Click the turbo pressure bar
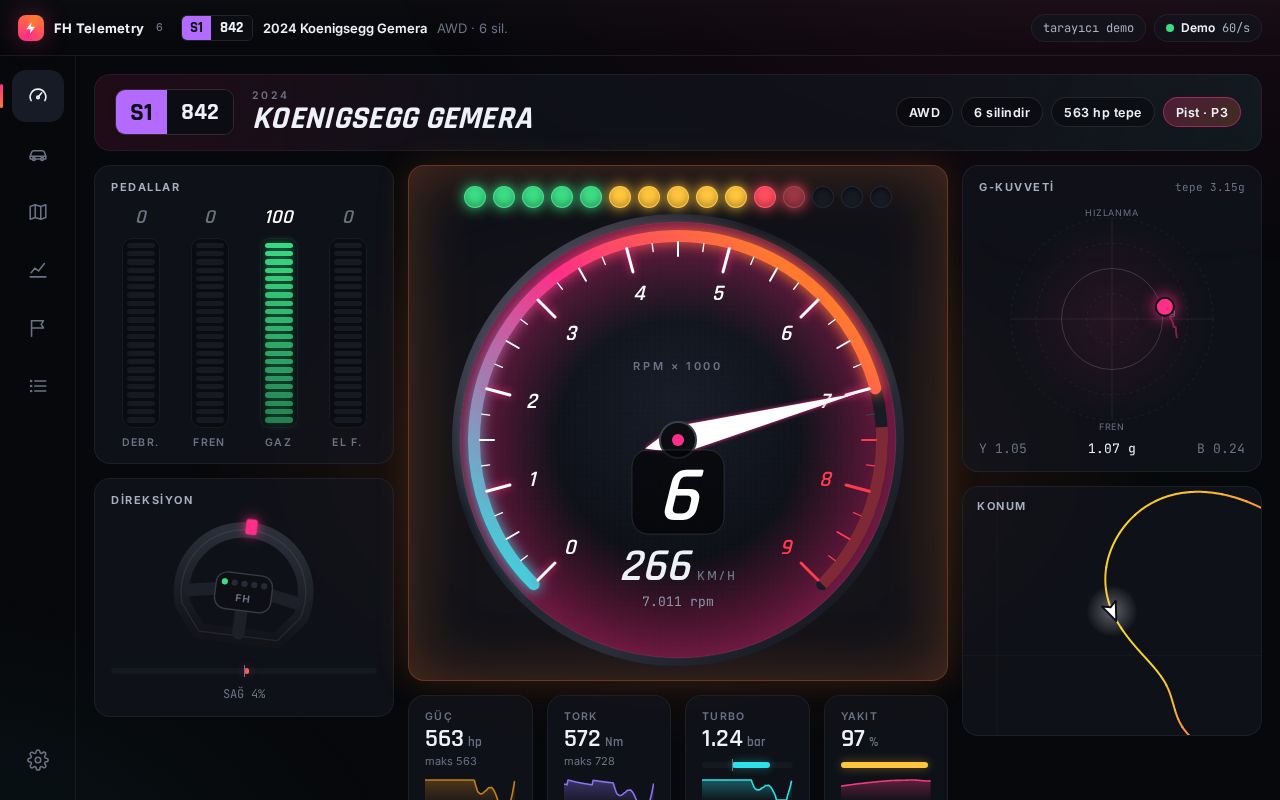Viewport: 1280px width, 800px height. pyautogui.click(x=747, y=765)
